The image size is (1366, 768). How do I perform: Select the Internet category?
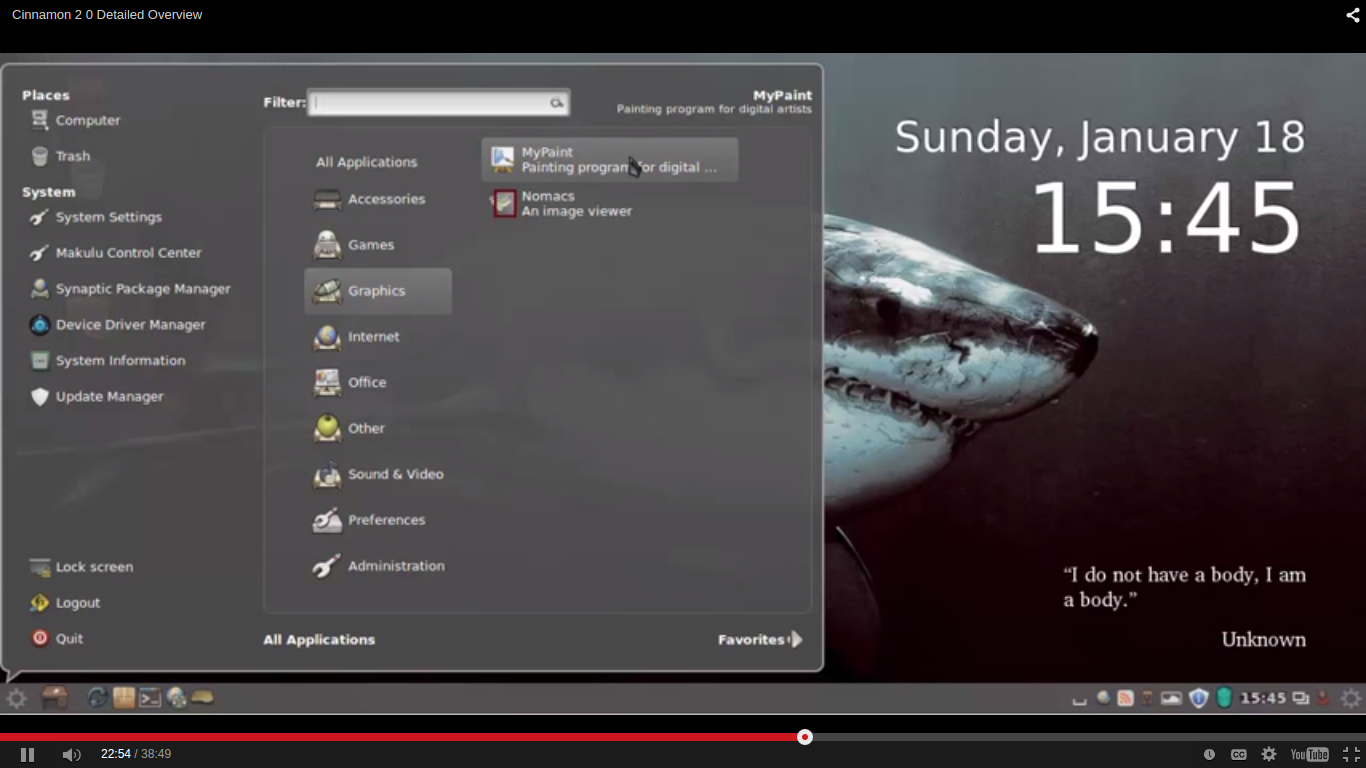[x=373, y=337]
